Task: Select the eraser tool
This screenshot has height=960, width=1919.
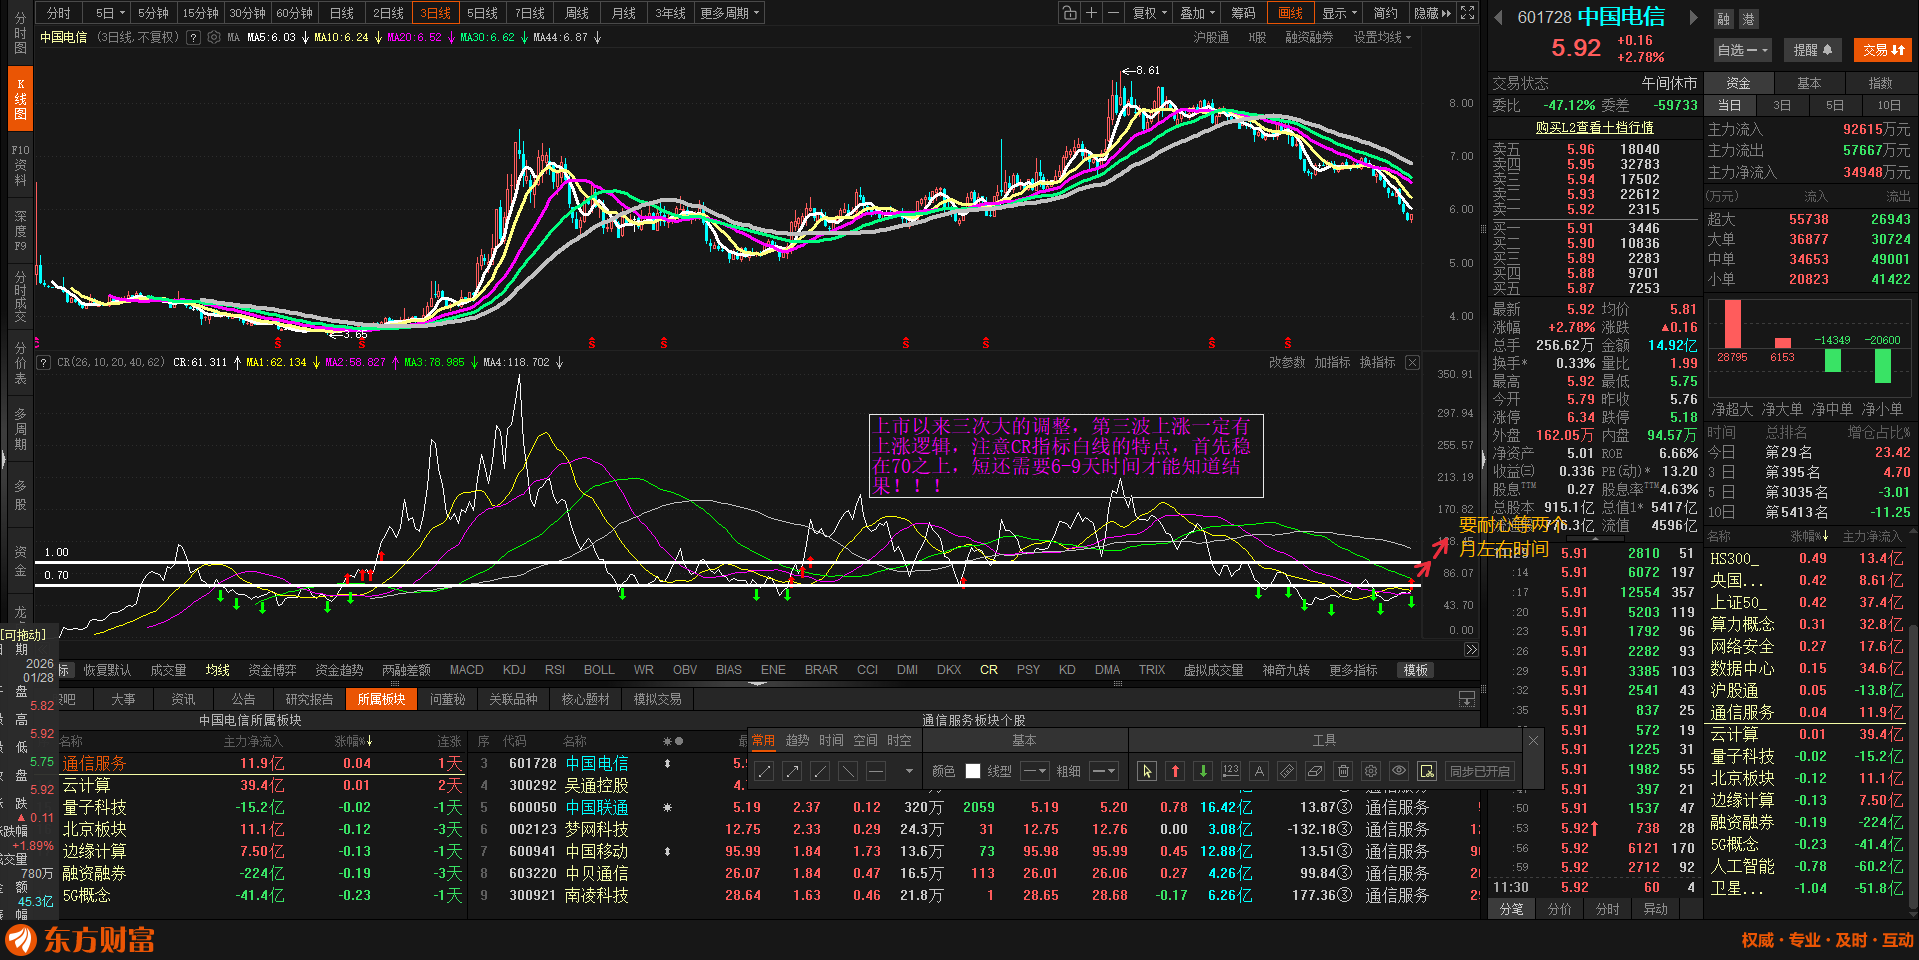Action: tap(1315, 771)
